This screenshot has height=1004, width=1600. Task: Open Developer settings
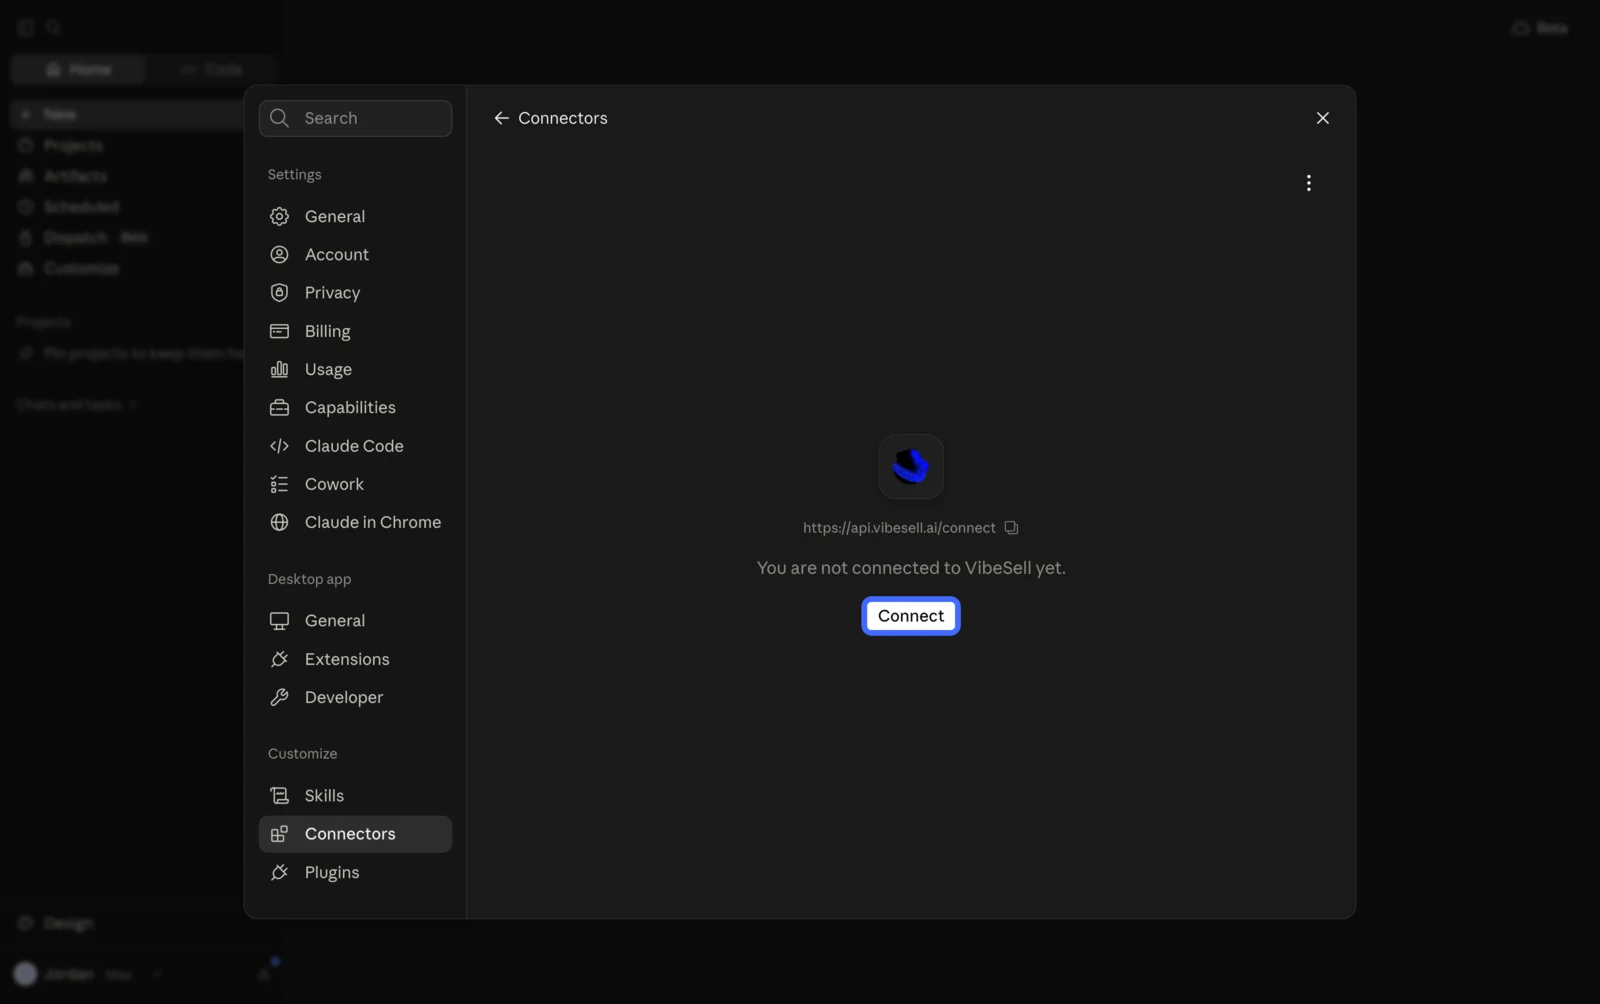355,697
